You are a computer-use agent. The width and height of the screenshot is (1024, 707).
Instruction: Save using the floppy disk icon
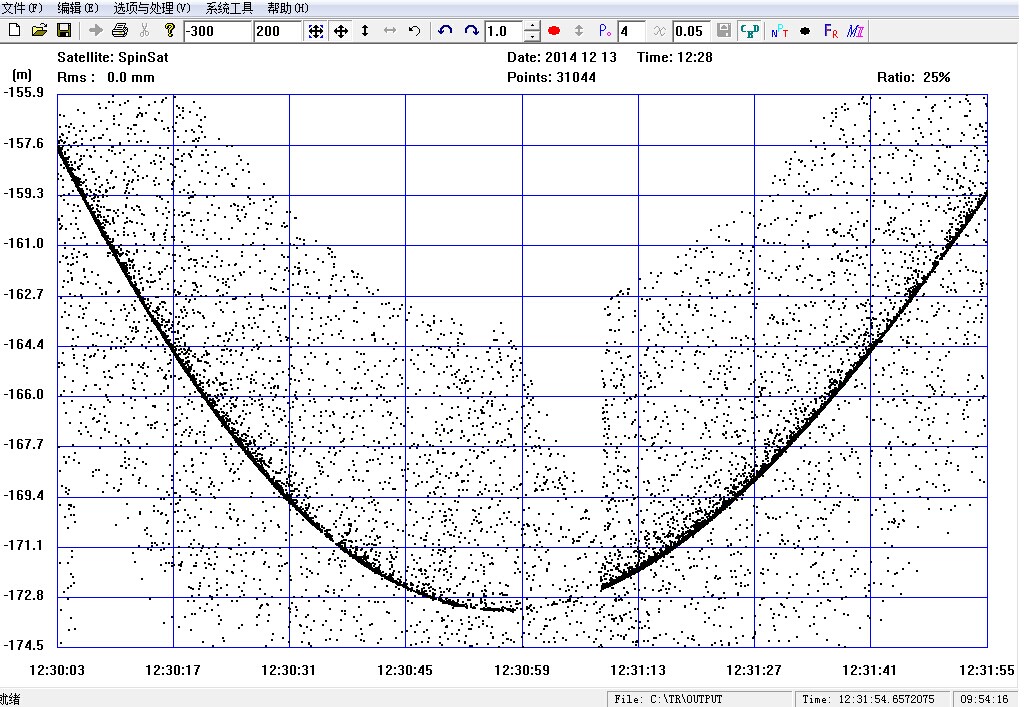click(64, 30)
